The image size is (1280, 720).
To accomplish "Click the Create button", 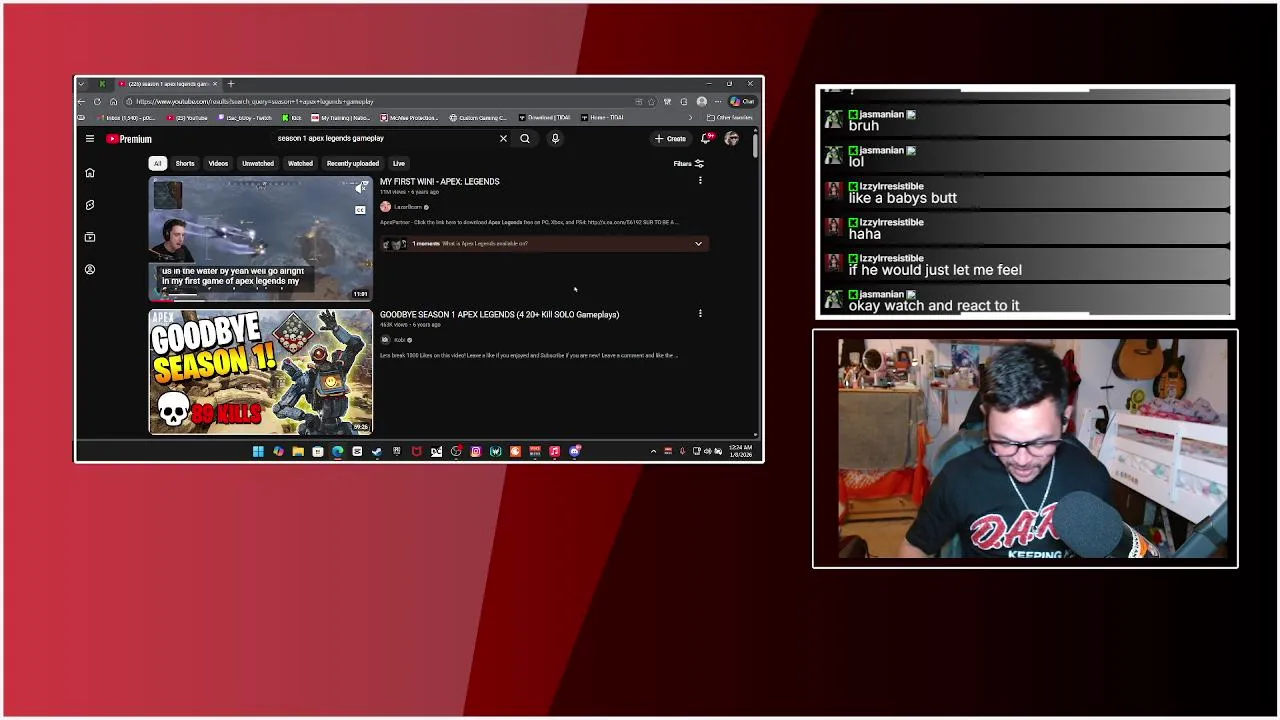I will pyautogui.click(x=670, y=139).
